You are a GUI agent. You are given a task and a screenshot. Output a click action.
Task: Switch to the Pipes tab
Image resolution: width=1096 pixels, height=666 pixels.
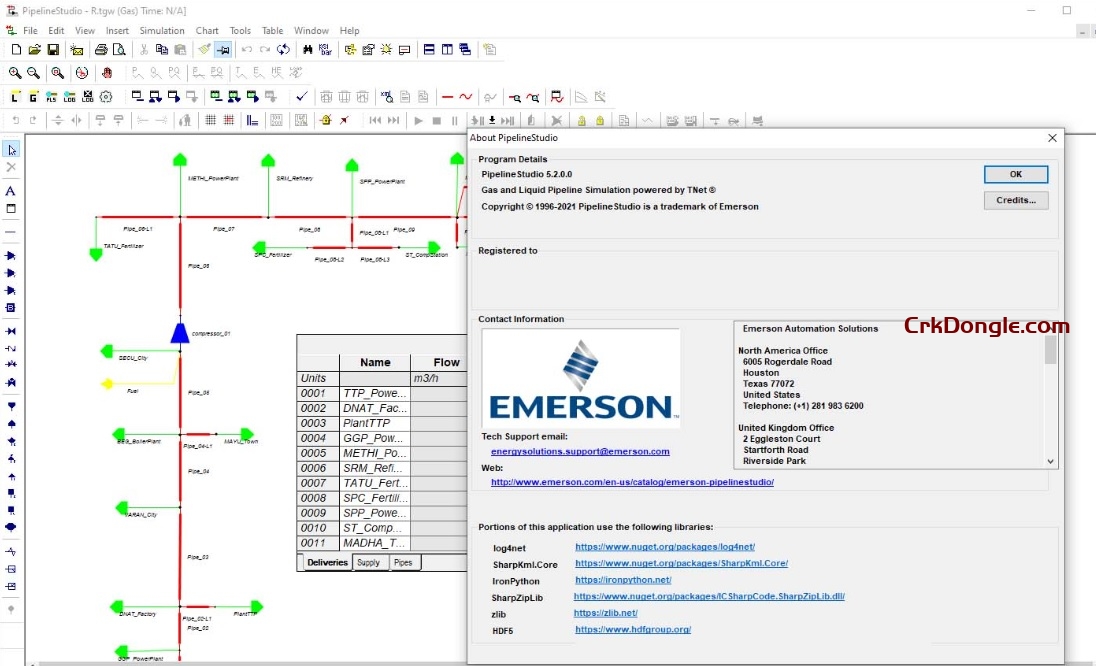[404, 562]
